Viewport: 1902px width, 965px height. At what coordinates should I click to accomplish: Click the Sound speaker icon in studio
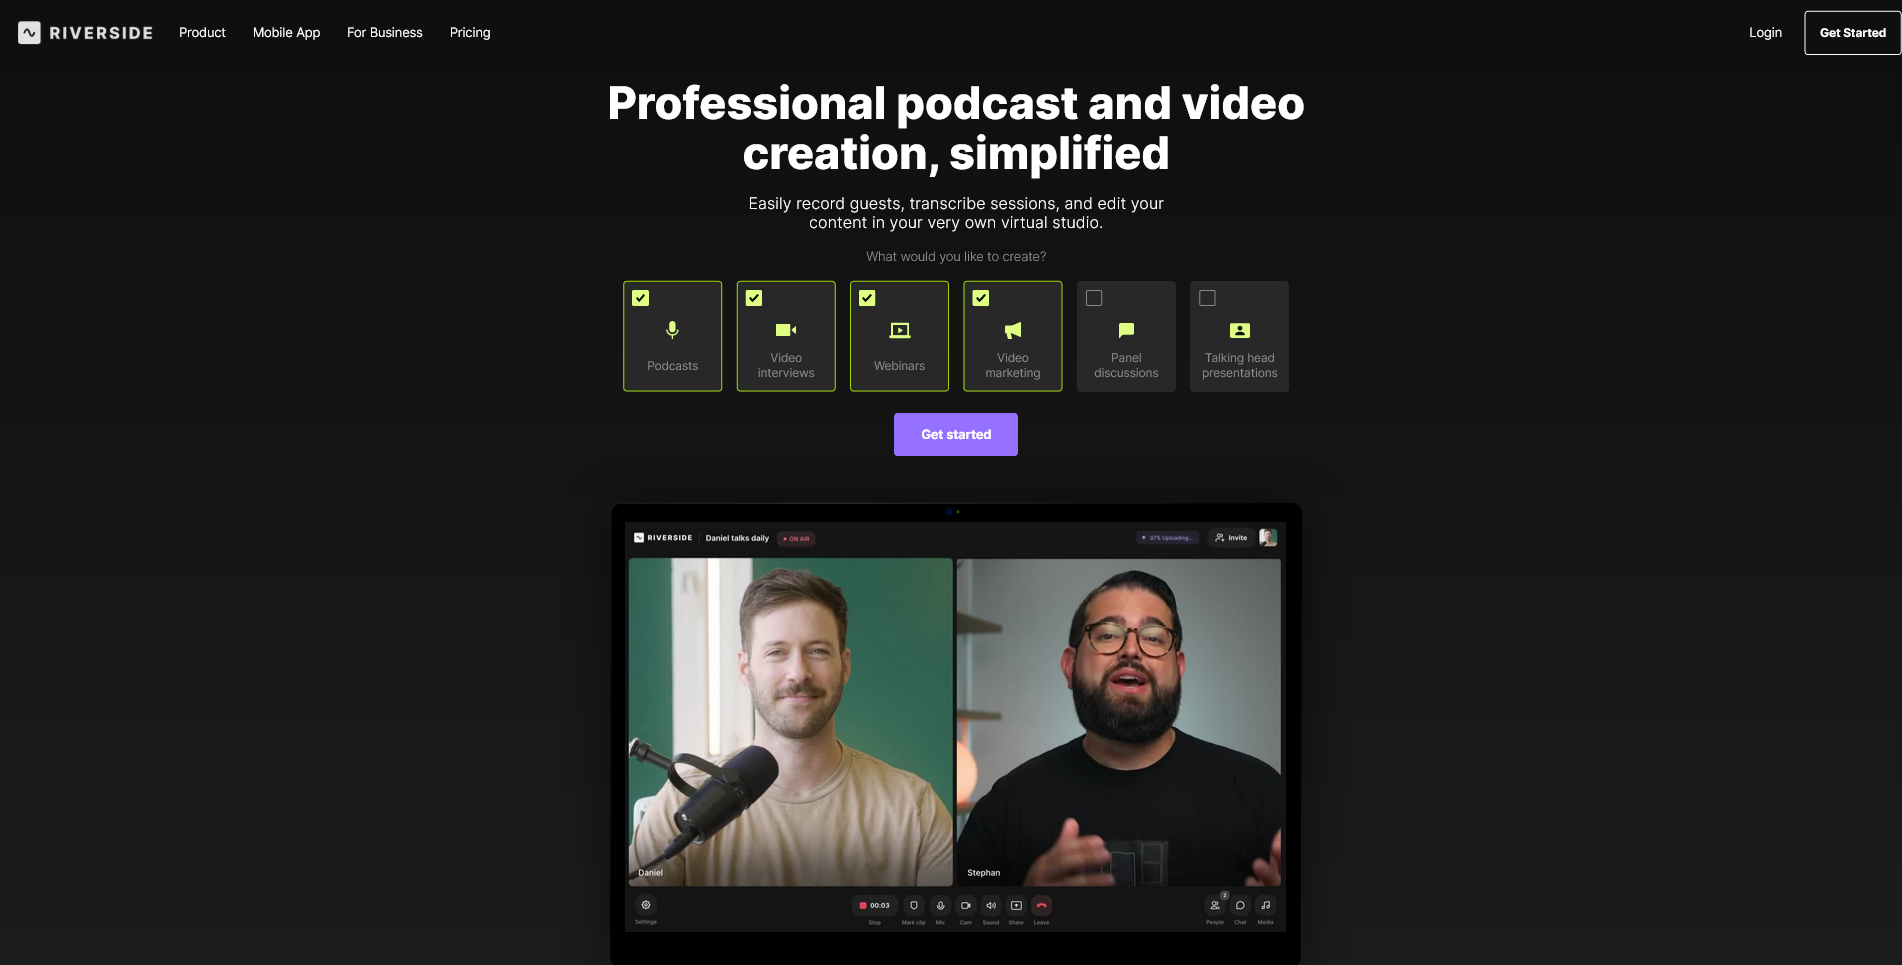991,905
